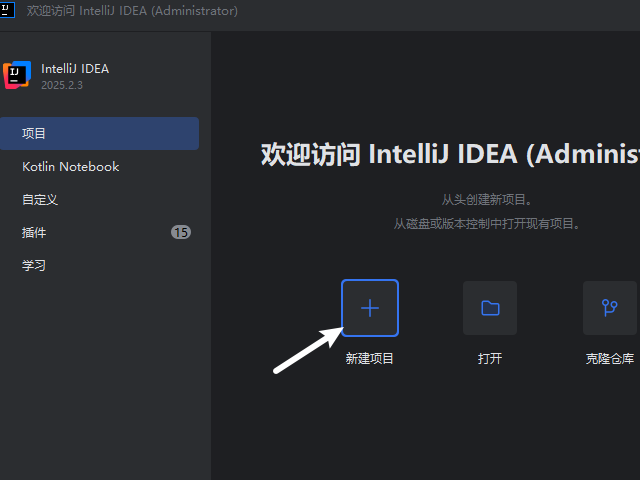Go to the 插件 tab
This screenshot has height=480, width=640.
click(x=34, y=232)
